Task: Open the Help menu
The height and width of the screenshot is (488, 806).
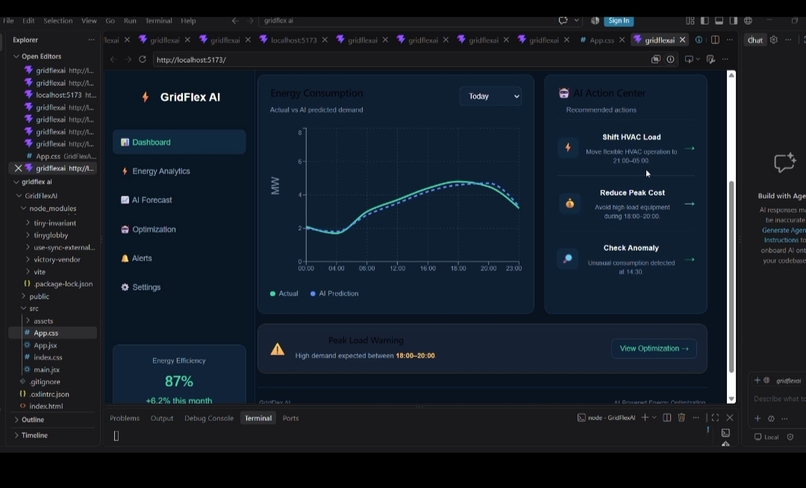Action: pos(188,21)
